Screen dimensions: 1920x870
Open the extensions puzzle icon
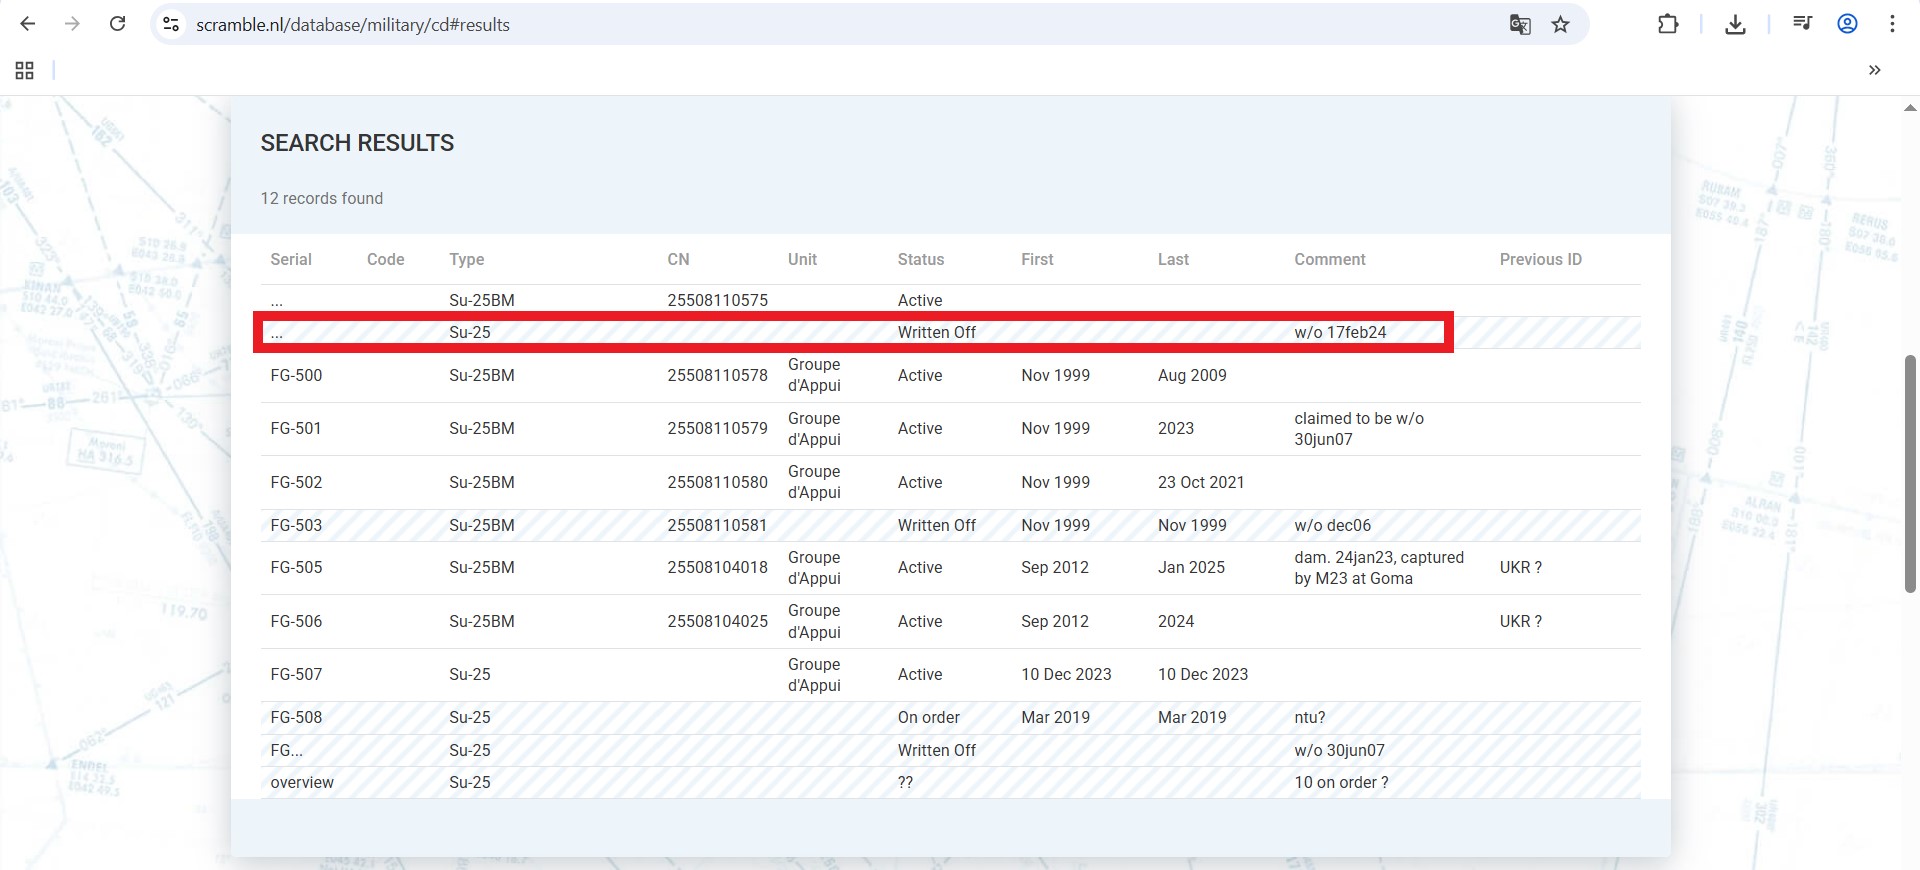tap(1668, 24)
